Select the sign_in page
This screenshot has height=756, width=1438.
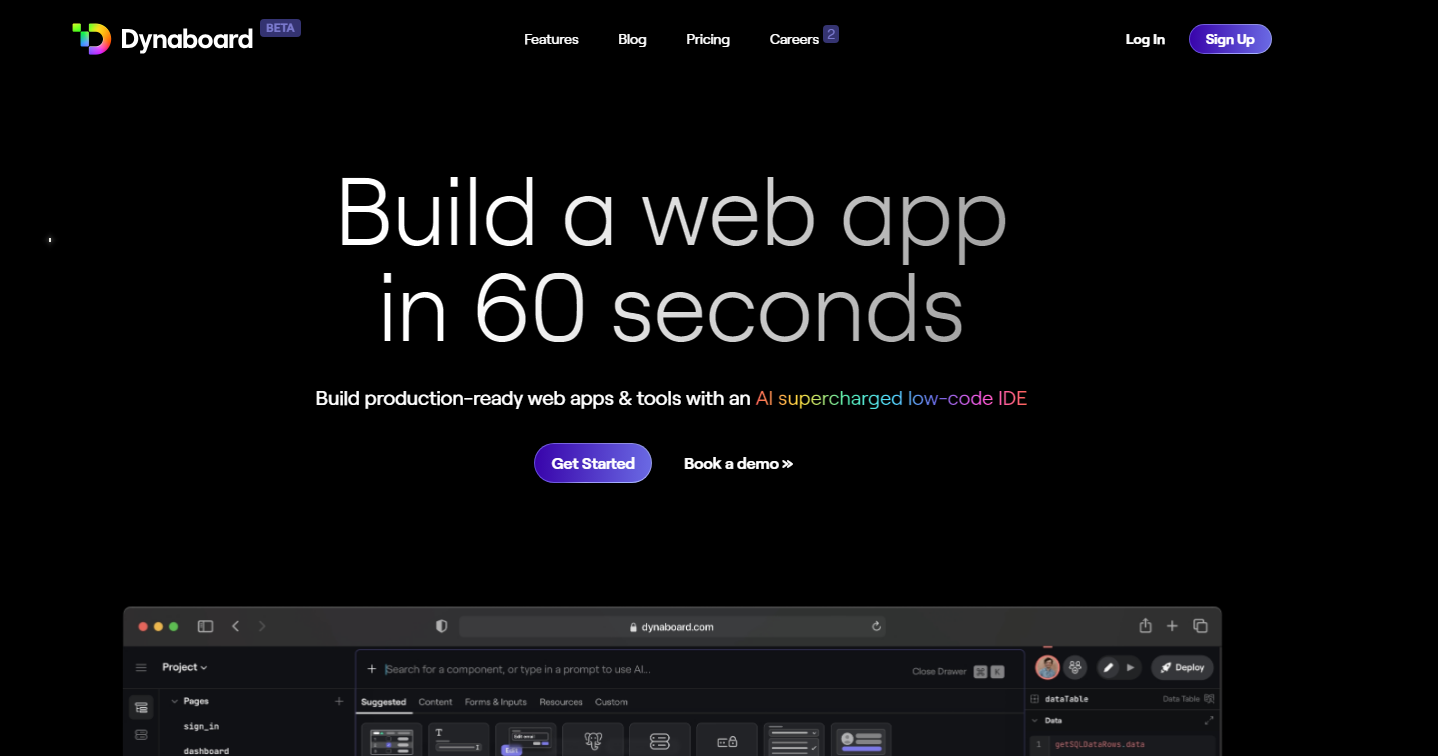(201, 726)
